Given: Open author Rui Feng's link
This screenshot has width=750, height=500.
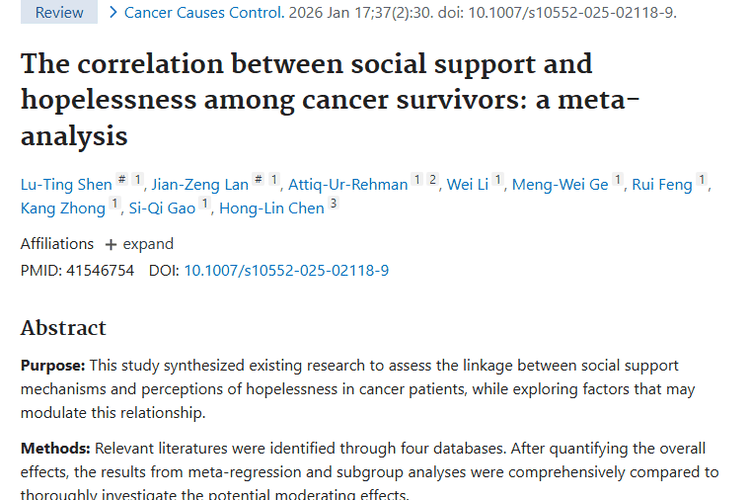Looking at the screenshot, I should [x=662, y=184].
